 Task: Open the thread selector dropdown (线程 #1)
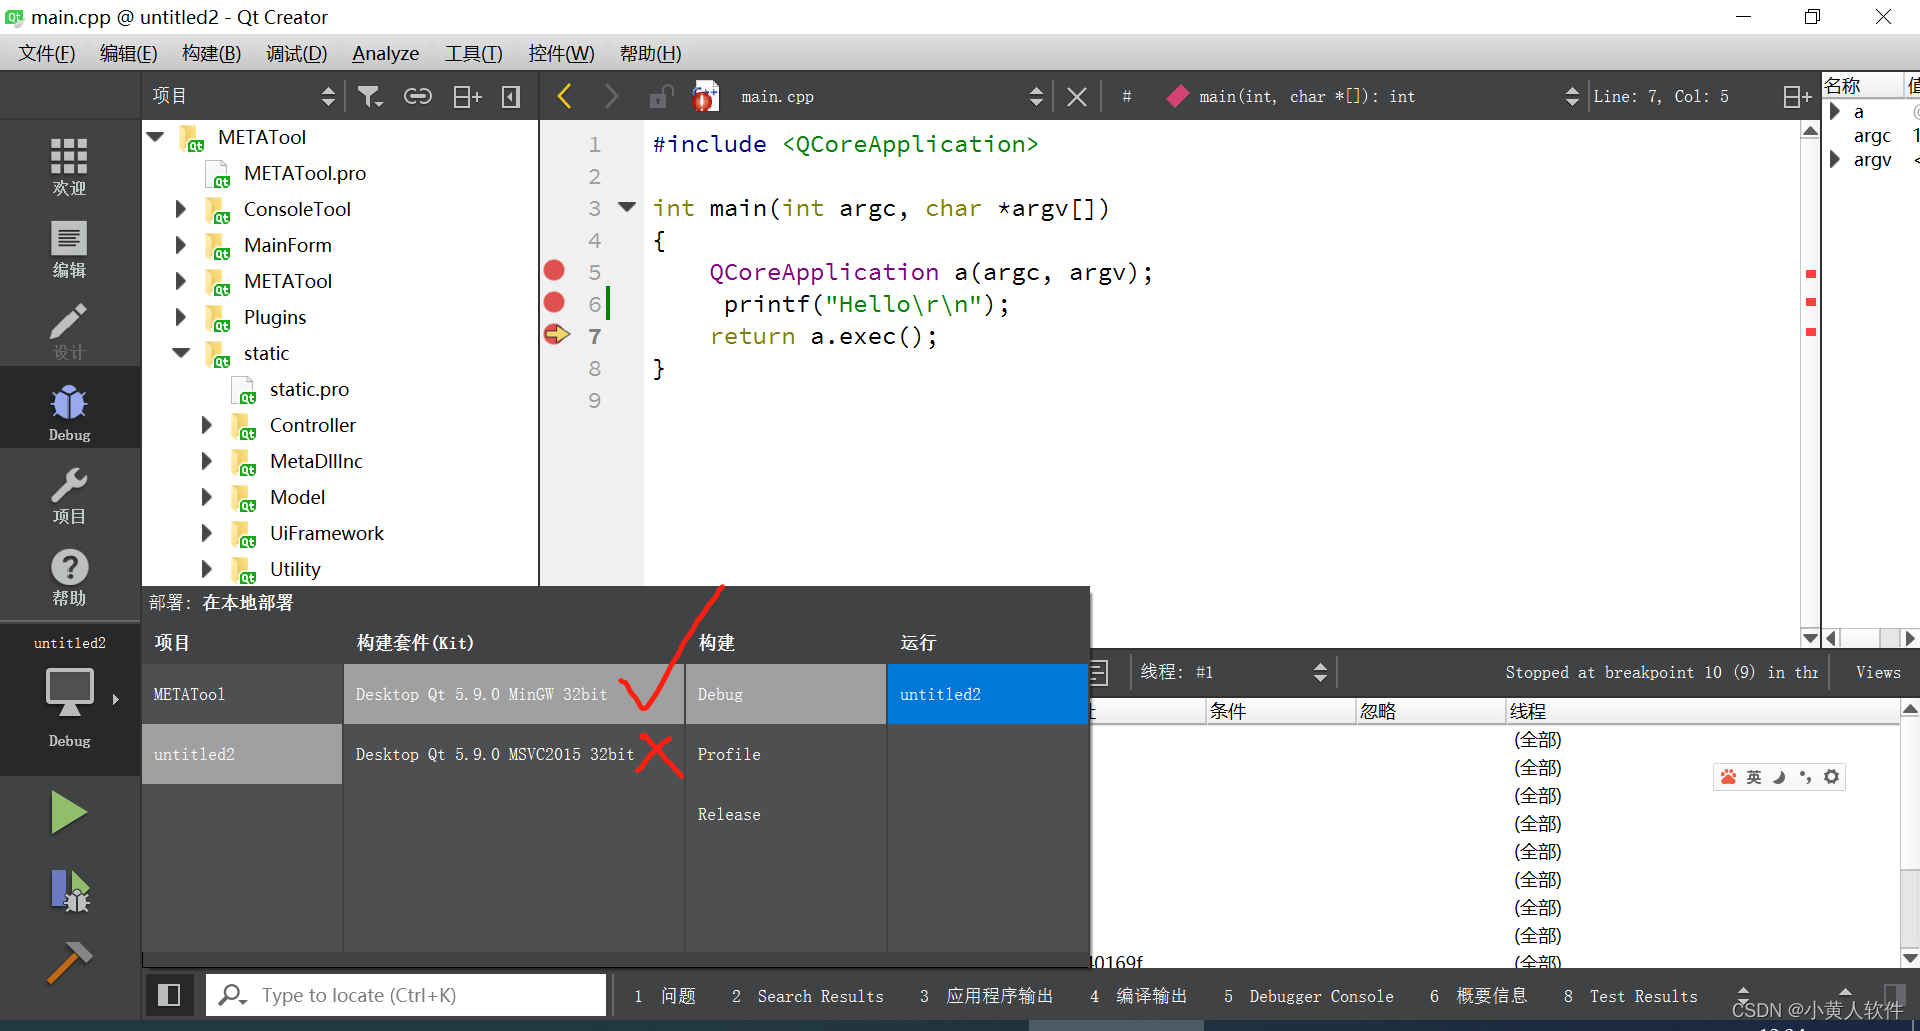[1320, 671]
